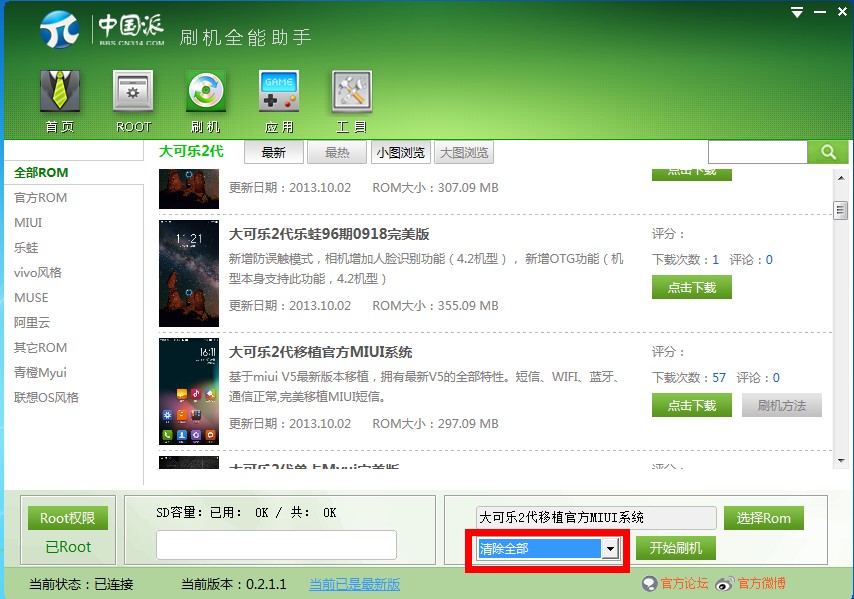Click the ROM list scrollbar thumb
The height and width of the screenshot is (599, 854).
tap(841, 210)
